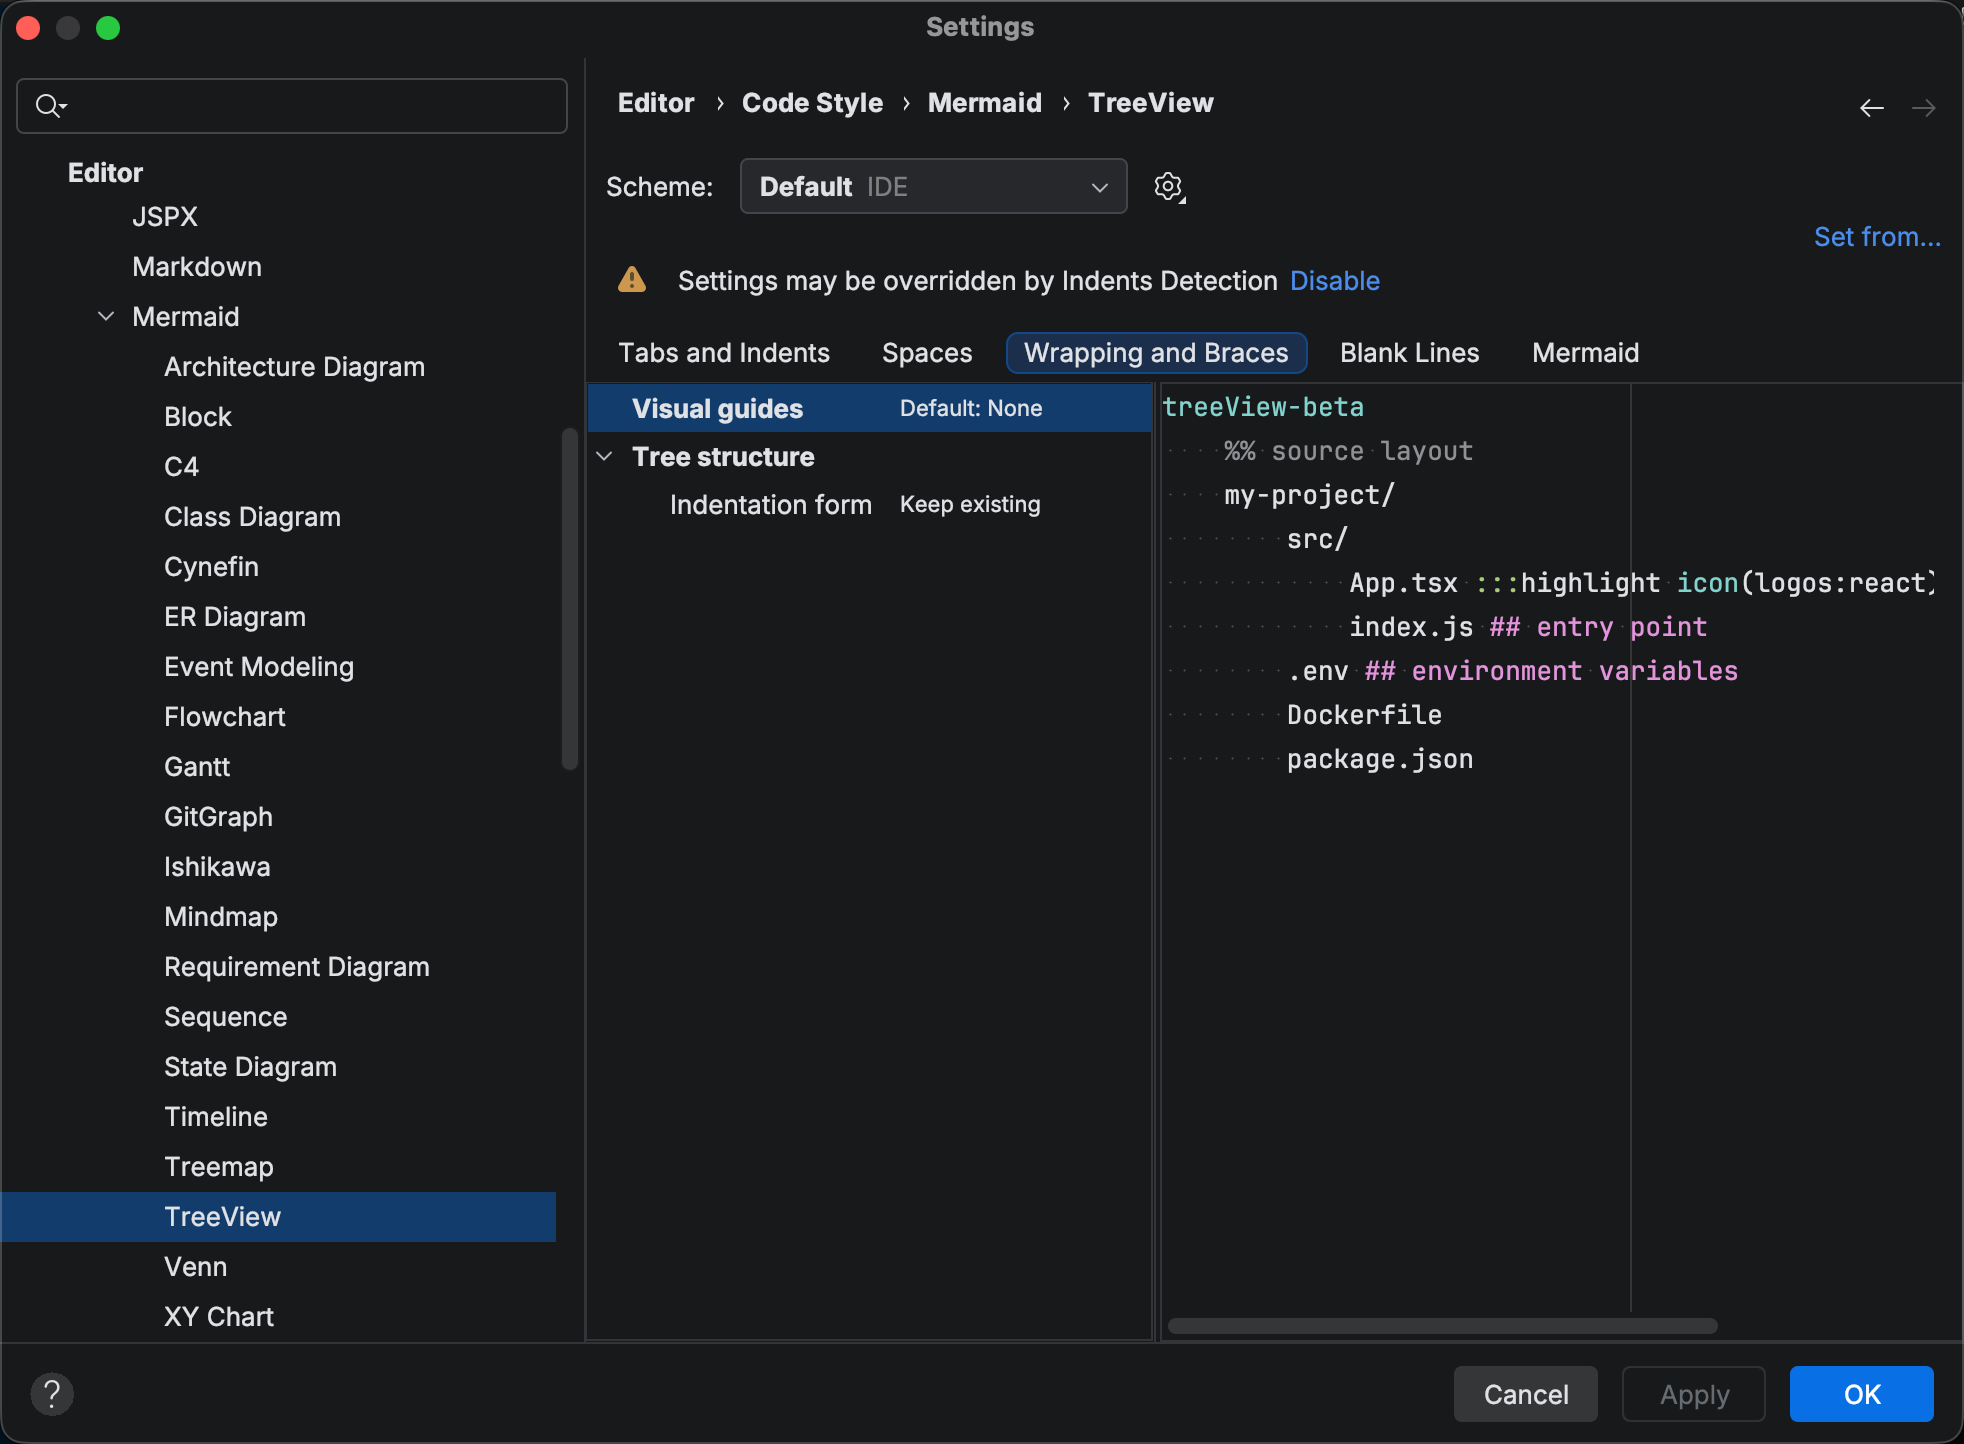Click the Apply button

coord(1694,1394)
